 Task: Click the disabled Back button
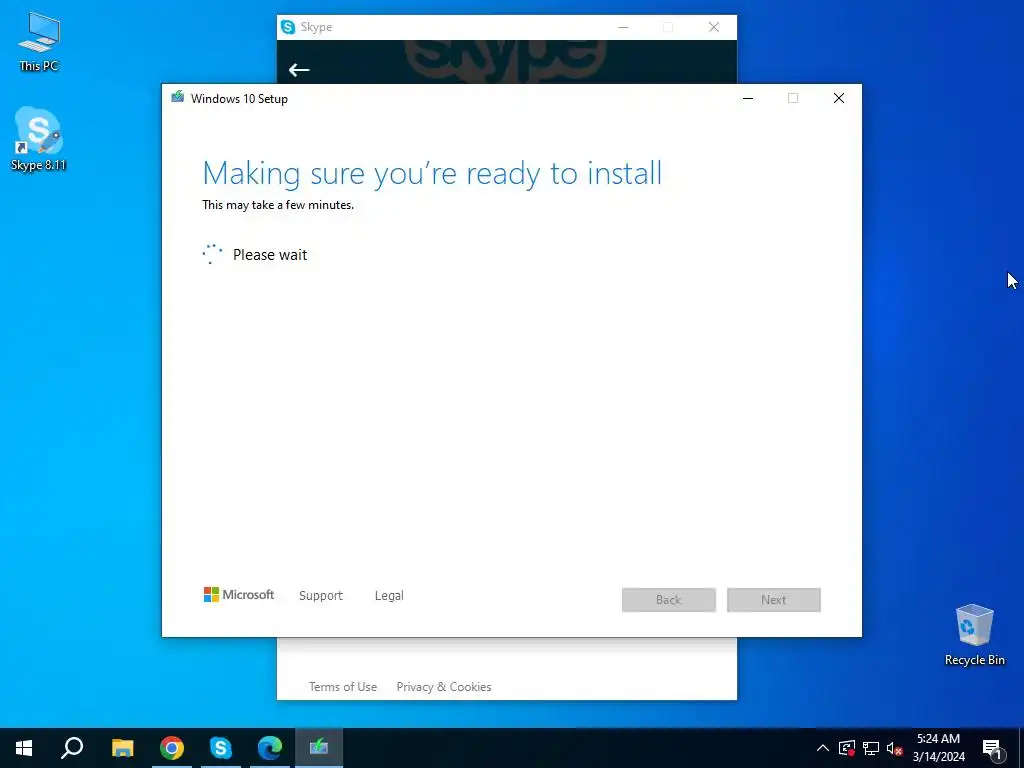coord(669,600)
